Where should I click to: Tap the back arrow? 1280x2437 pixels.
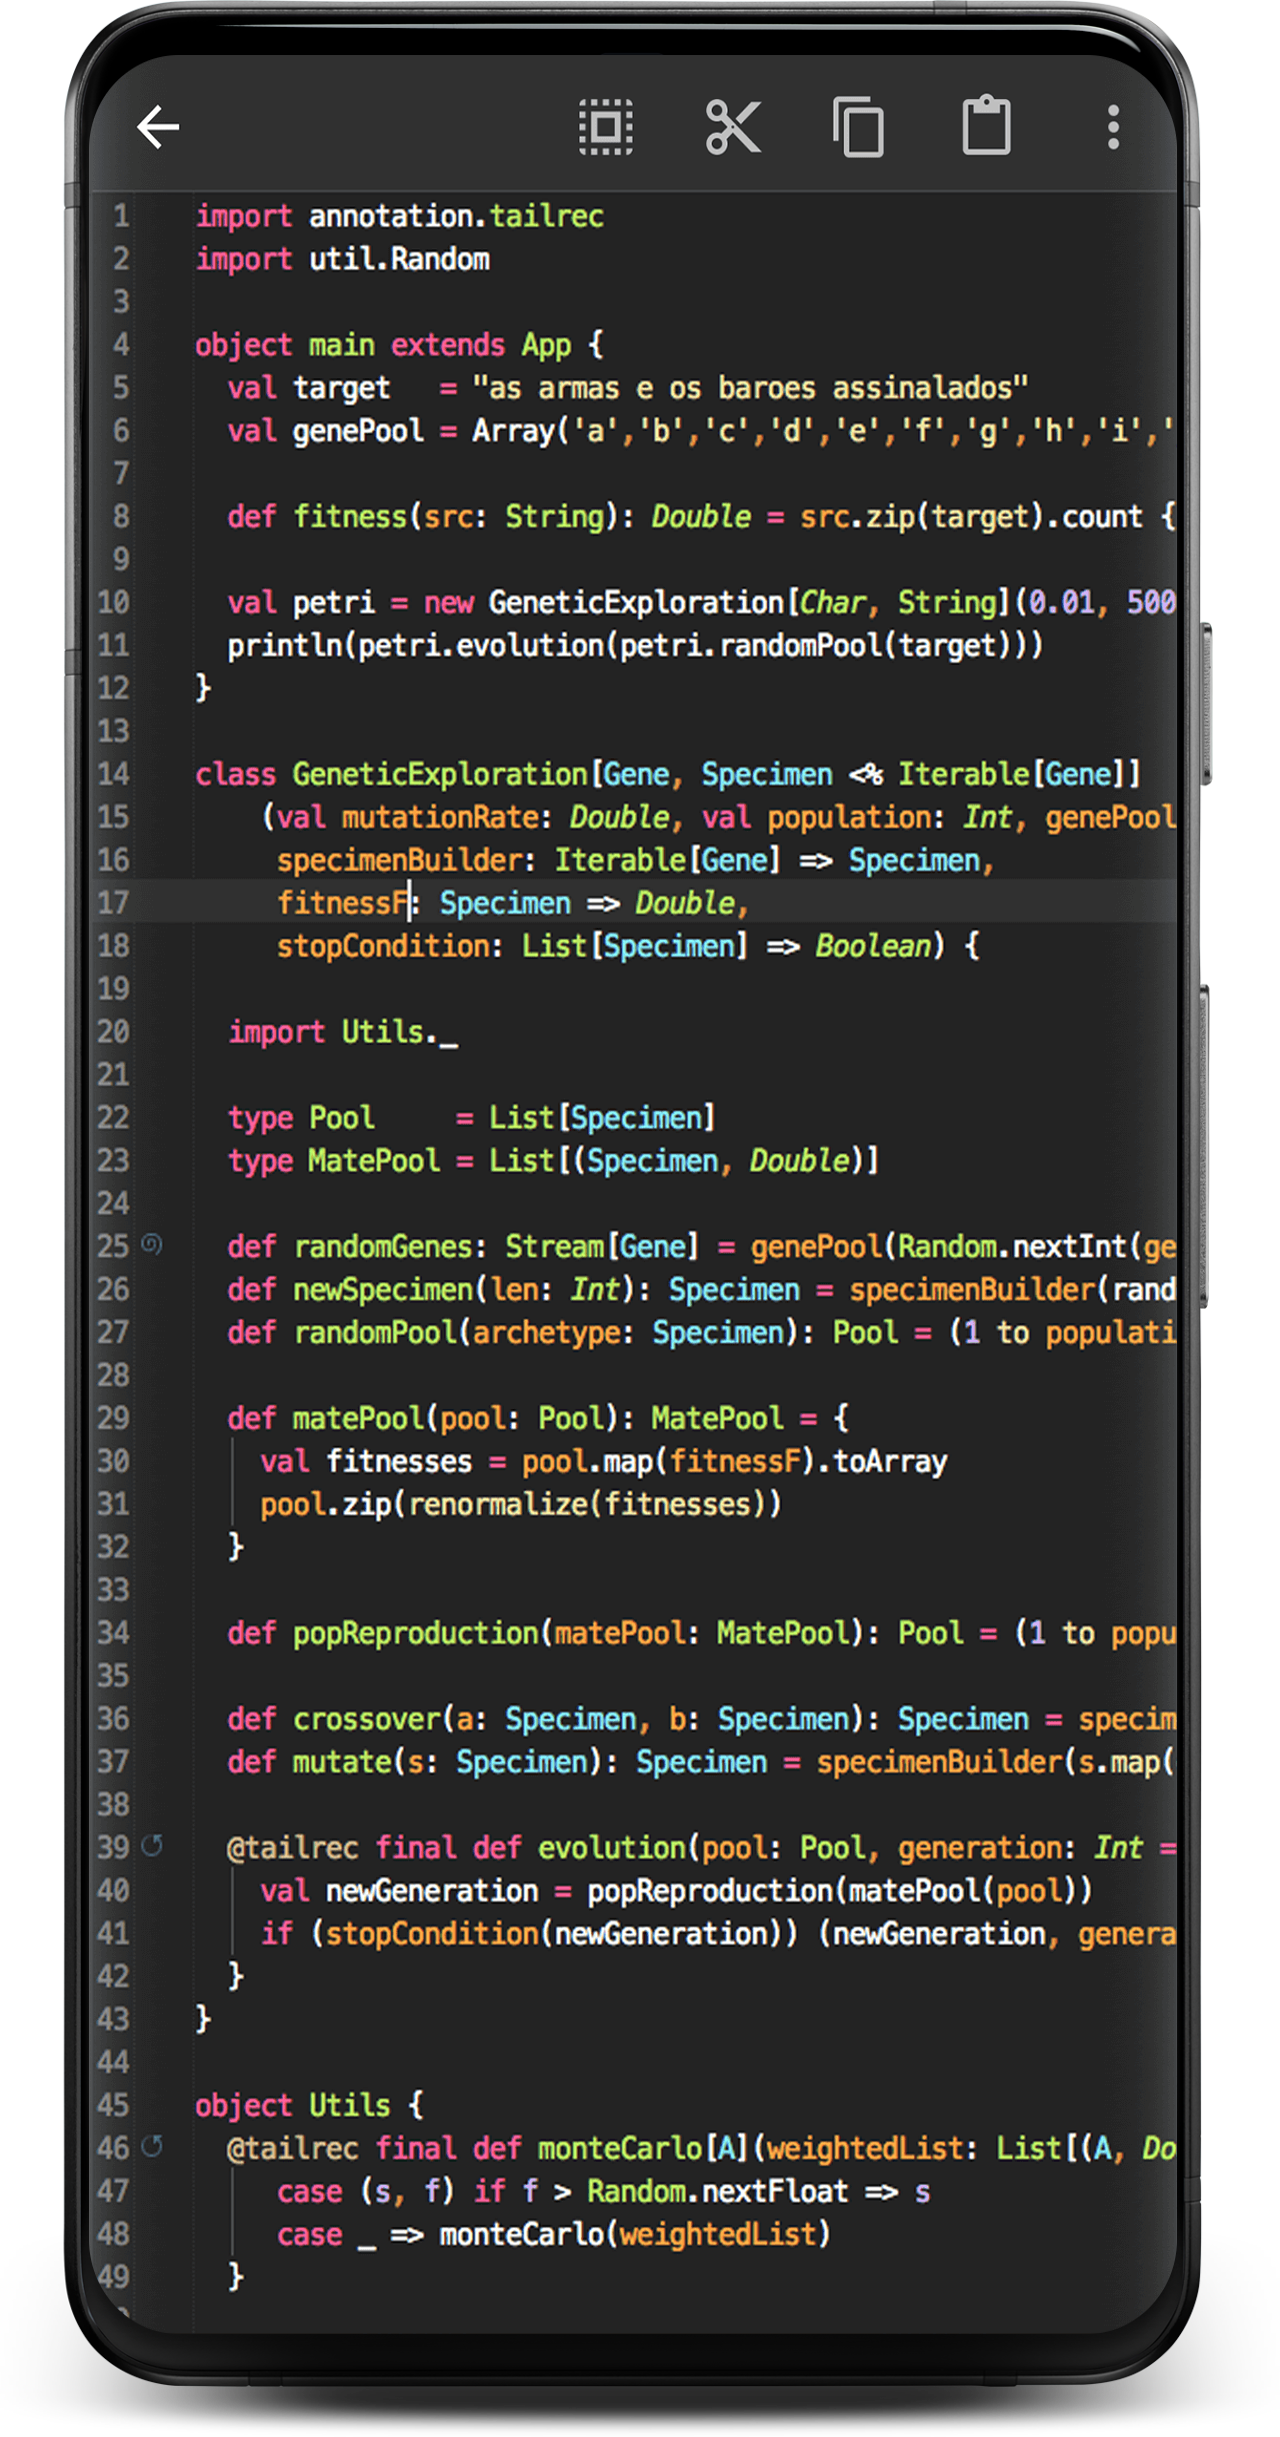tap(158, 127)
